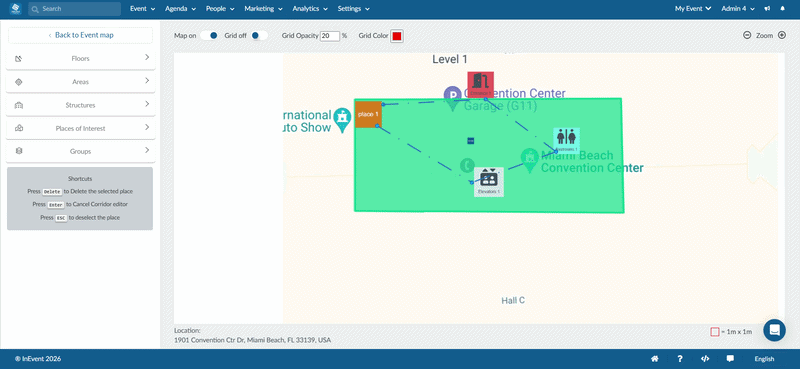This screenshot has width=800, height=369.
Task: Click the InEvent logo icon
Action: 15,9
